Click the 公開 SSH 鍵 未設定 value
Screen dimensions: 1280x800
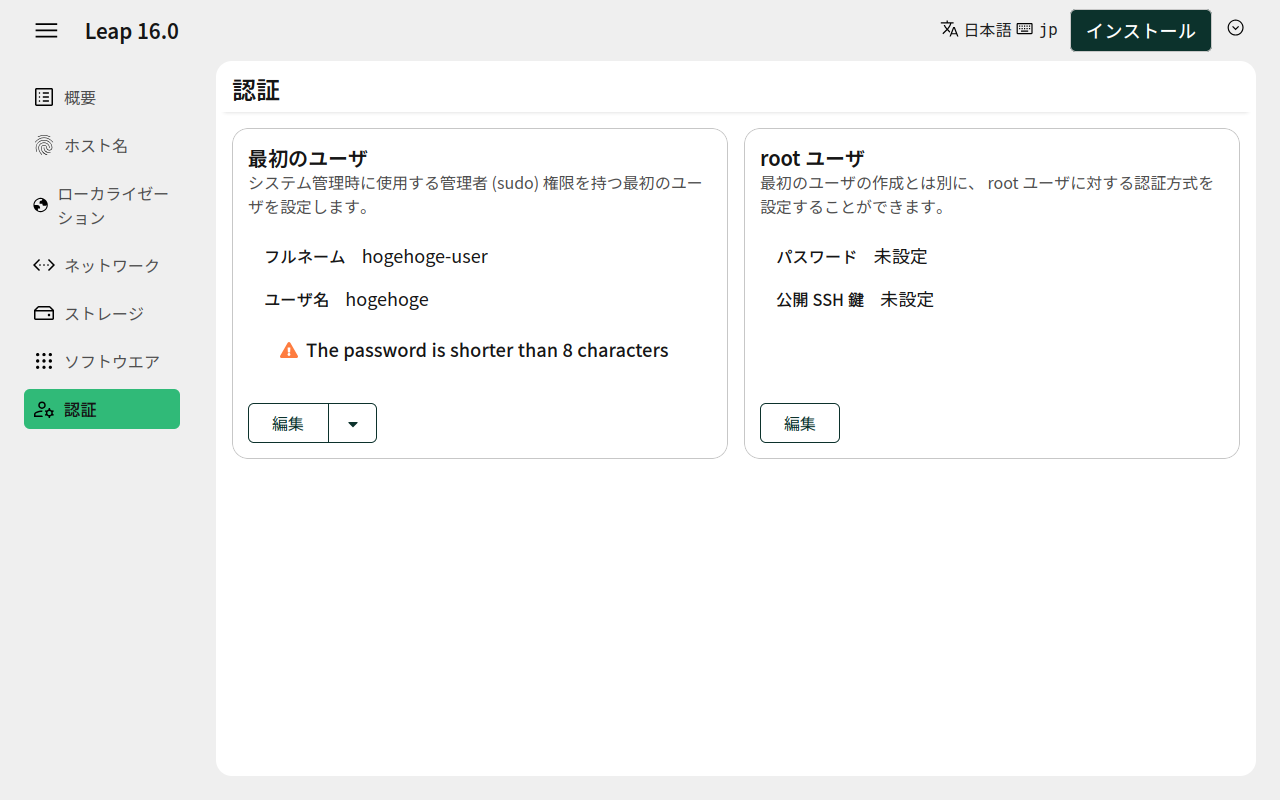(x=907, y=299)
